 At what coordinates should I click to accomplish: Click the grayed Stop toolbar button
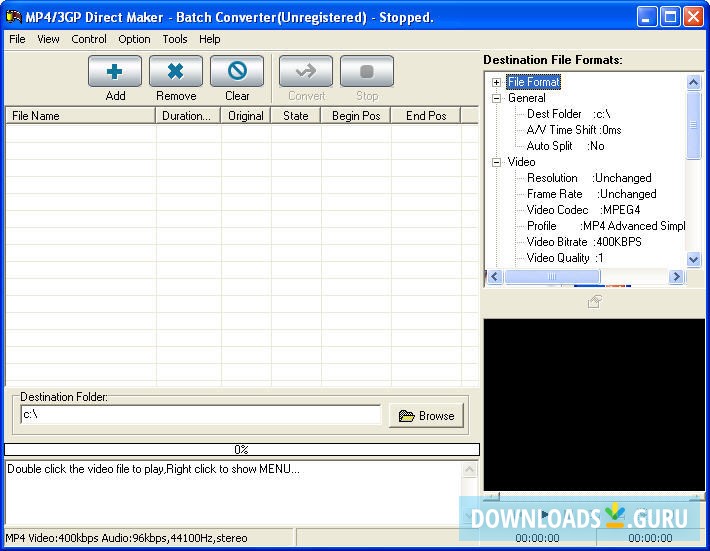(x=367, y=72)
